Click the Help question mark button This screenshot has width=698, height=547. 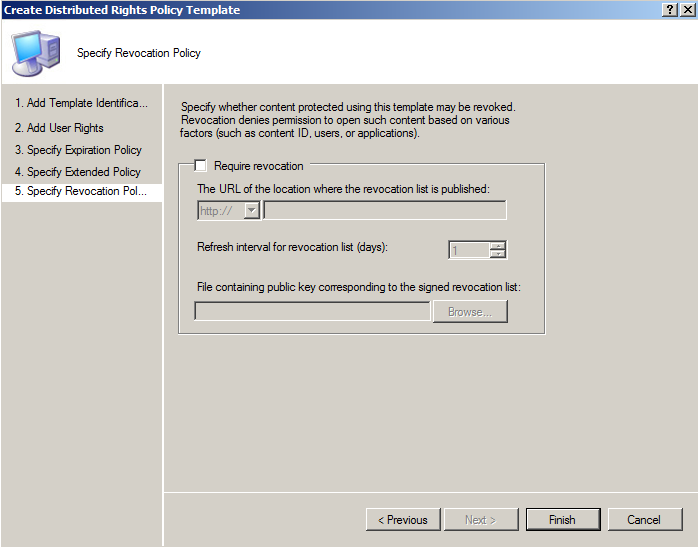668,9
